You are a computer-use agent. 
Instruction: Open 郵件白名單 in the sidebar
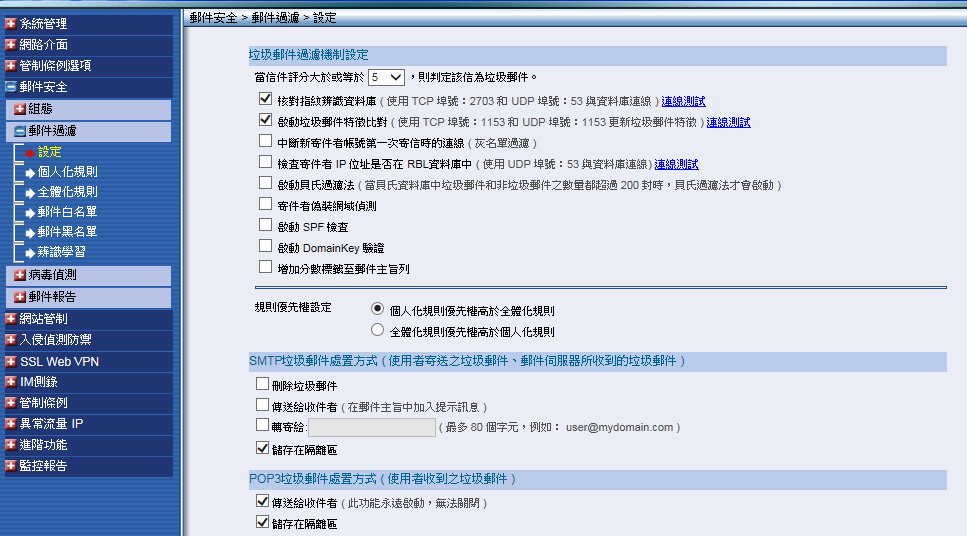click(x=67, y=212)
